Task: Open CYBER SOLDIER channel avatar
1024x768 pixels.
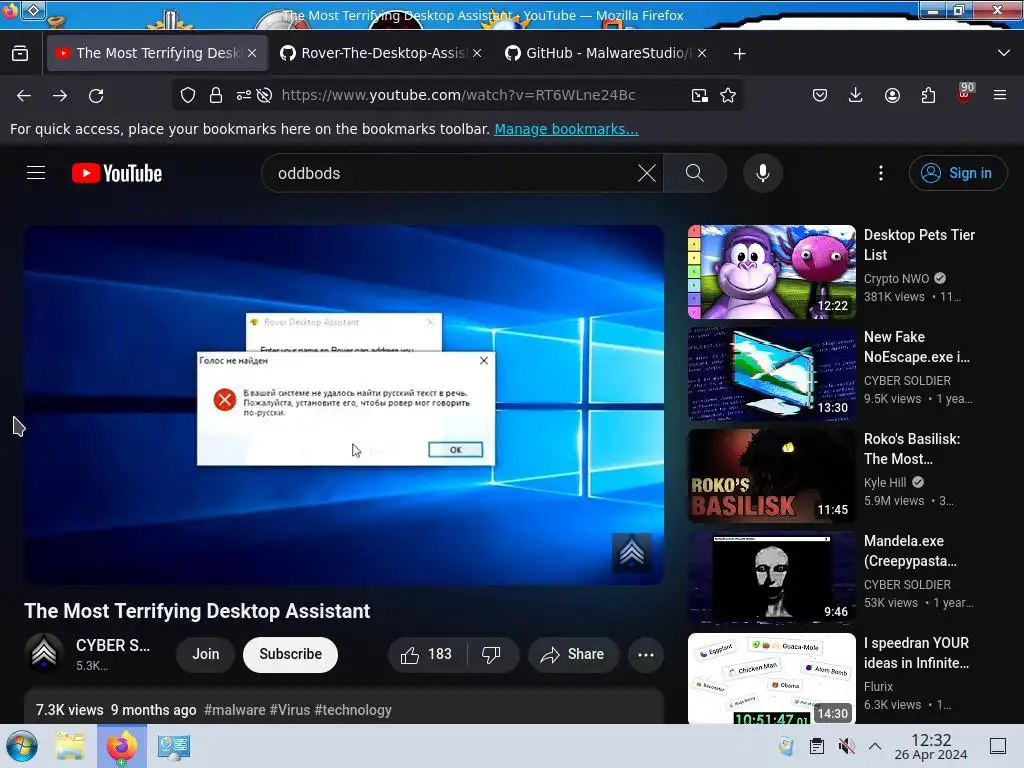Action: point(44,652)
